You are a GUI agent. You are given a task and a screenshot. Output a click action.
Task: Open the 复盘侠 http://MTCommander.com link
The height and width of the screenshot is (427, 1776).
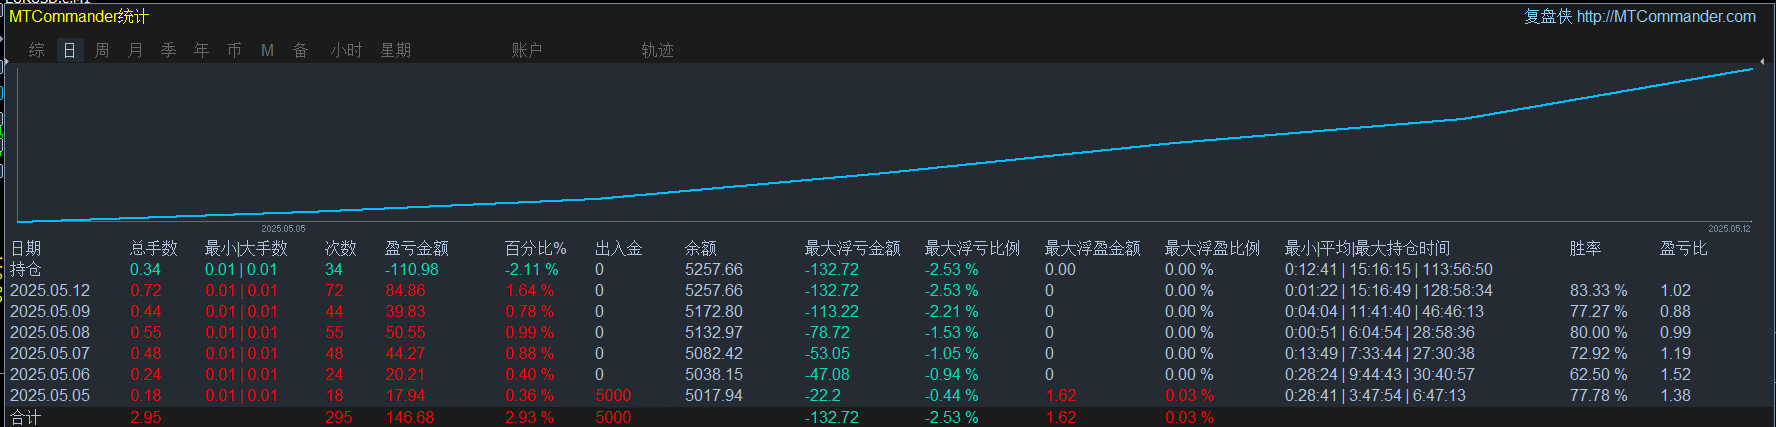1640,16
